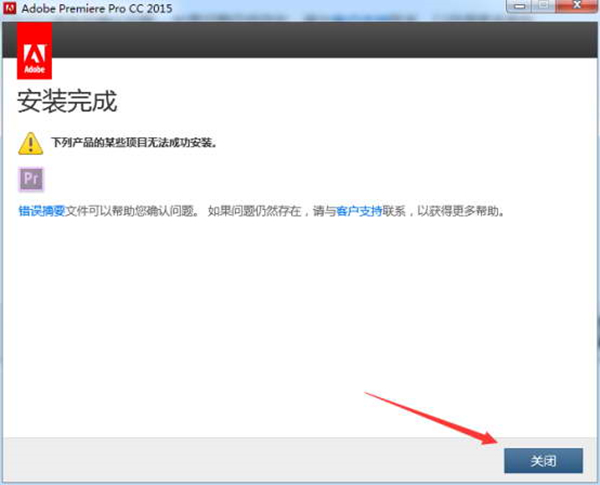Click the yellow warning triangle icon
The width and height of the screenshot is (600, 485).
click(x=31, y=144)
